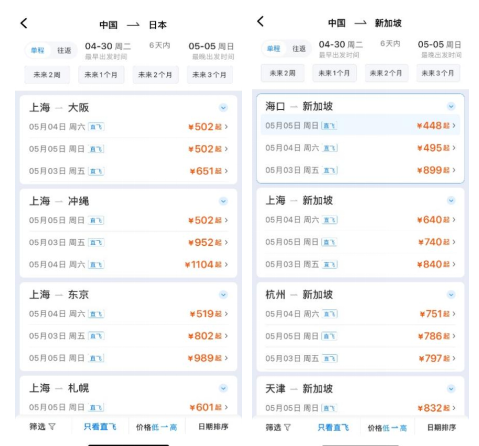This screenshot has width=479, height=446.
Task: Collapse the 上海 to 大阪 route card
Action: pyautogui.click(x=223, y=108)
